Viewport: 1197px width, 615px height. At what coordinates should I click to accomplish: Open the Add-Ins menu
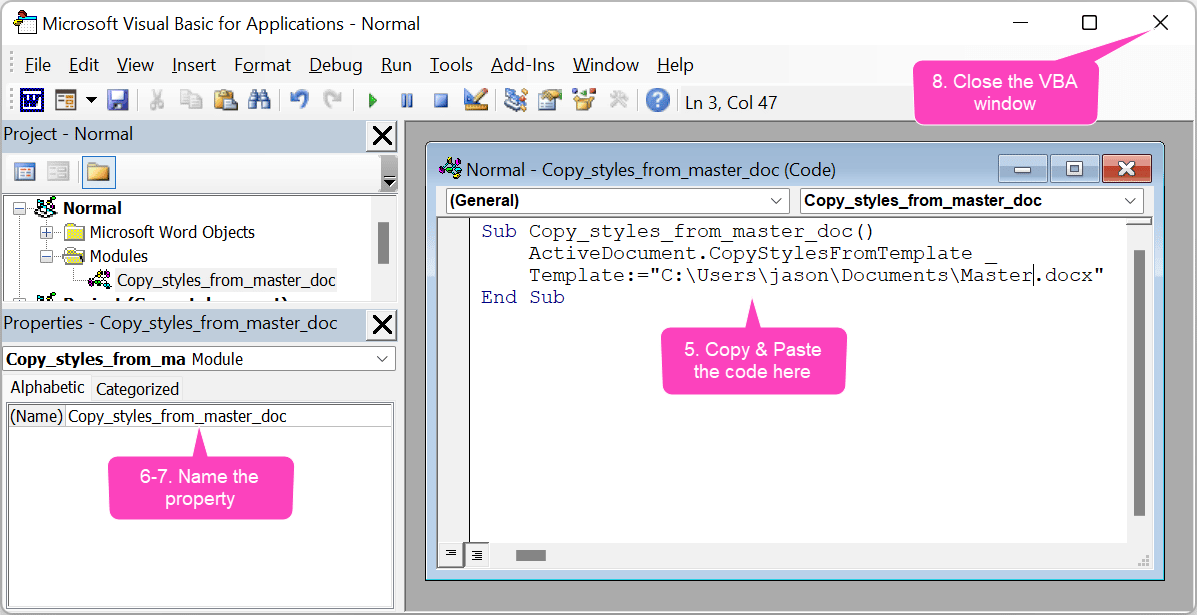click(523, 65)
